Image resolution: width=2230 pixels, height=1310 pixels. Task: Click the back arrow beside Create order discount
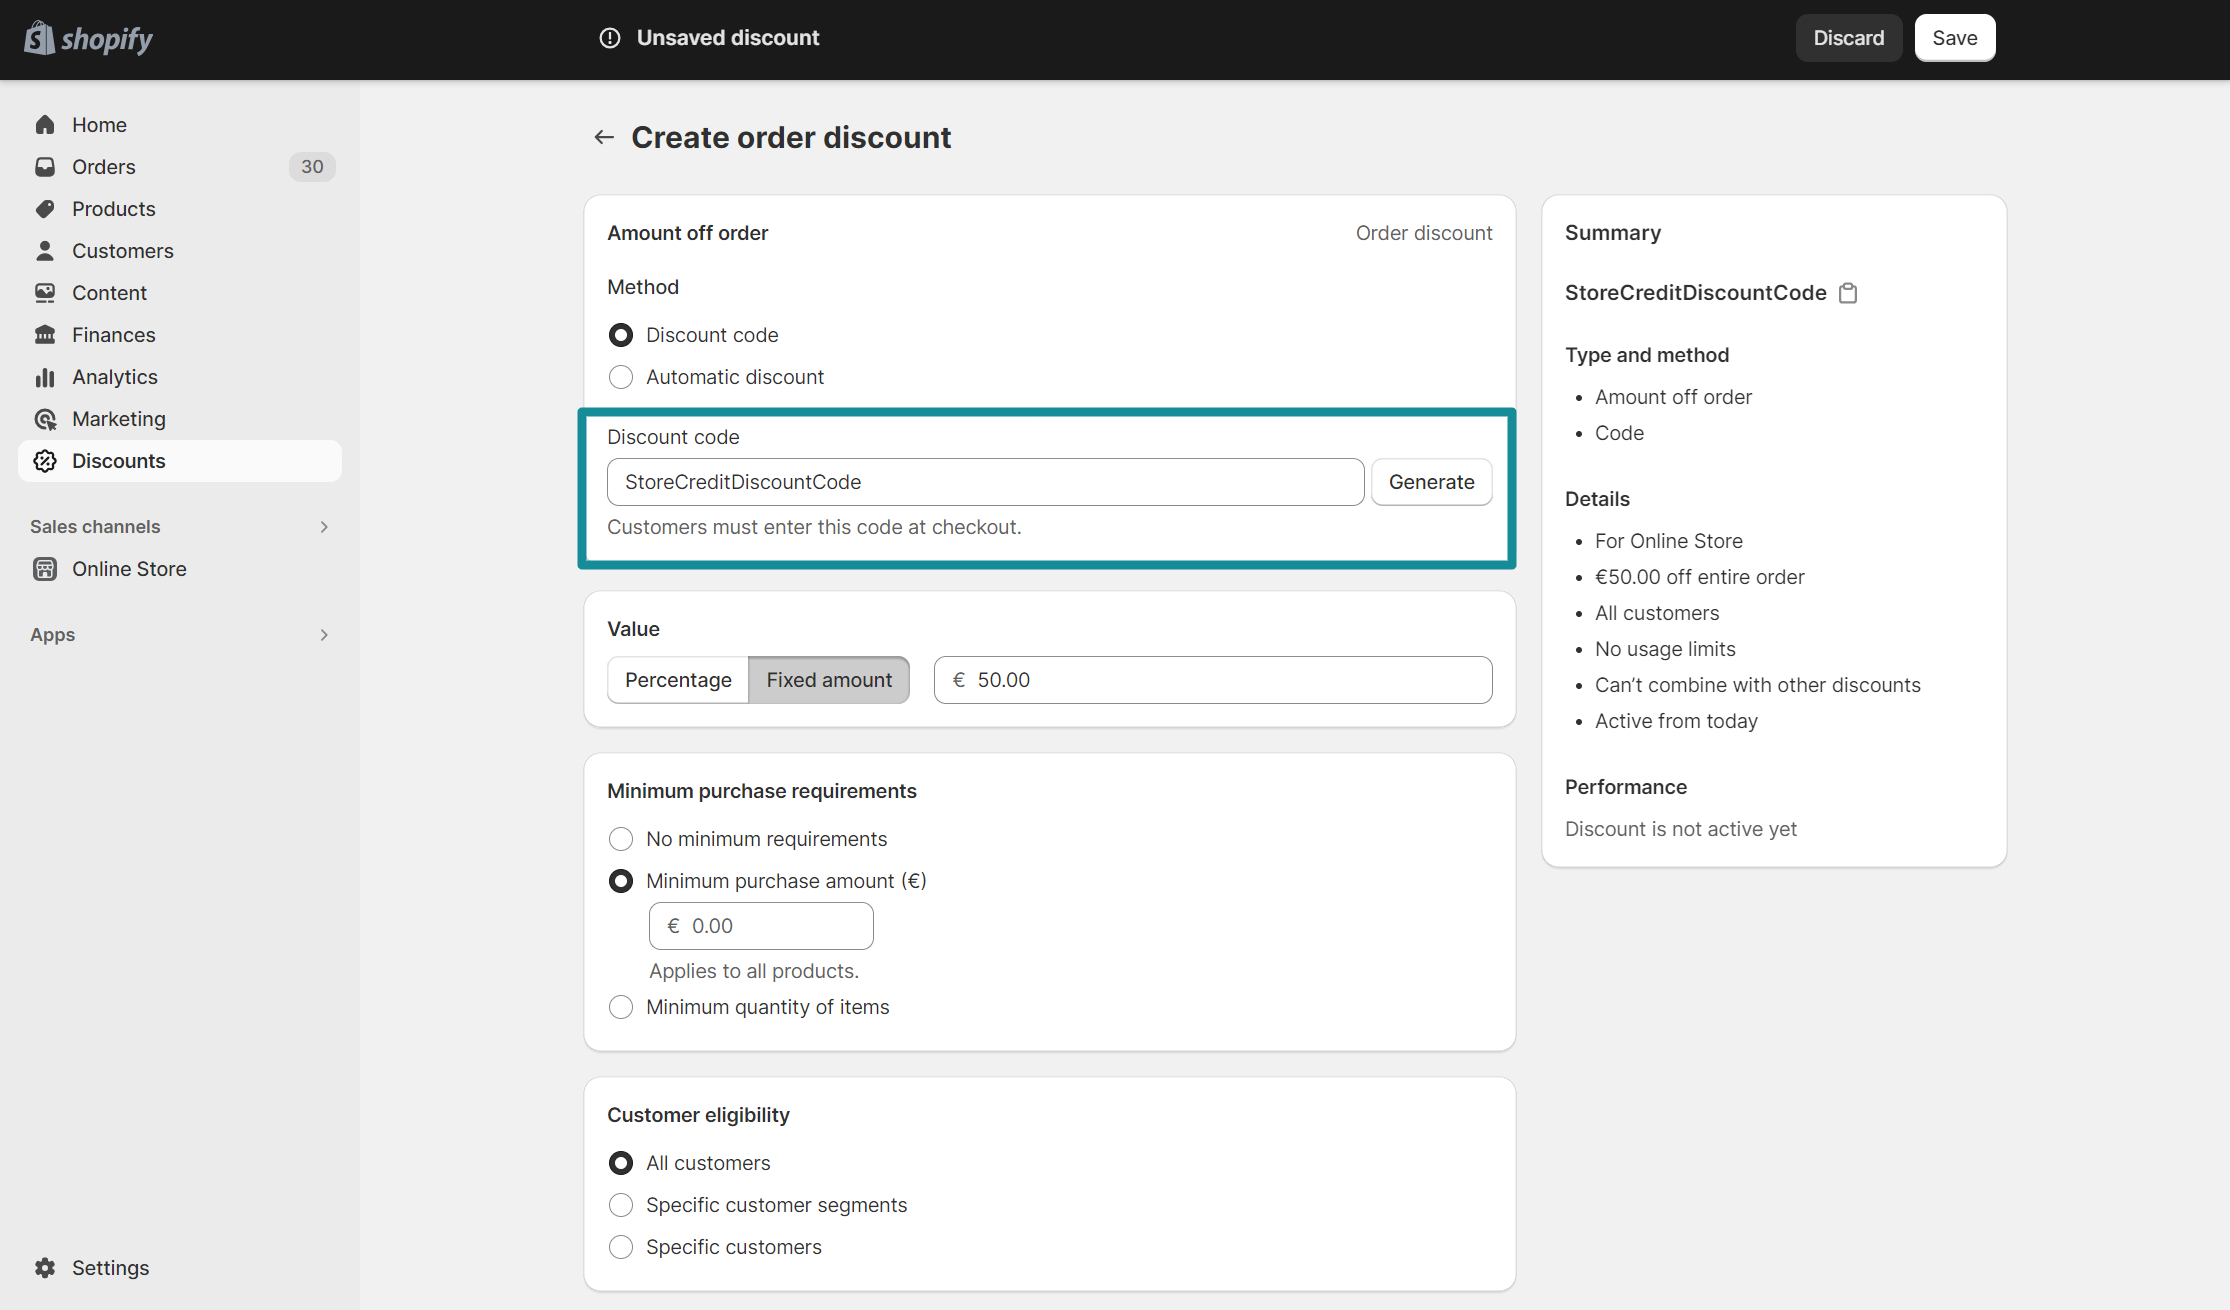click(x=604, y=137)
